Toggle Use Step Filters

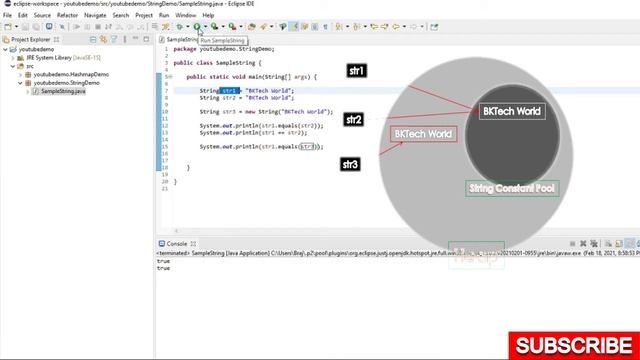165,27
